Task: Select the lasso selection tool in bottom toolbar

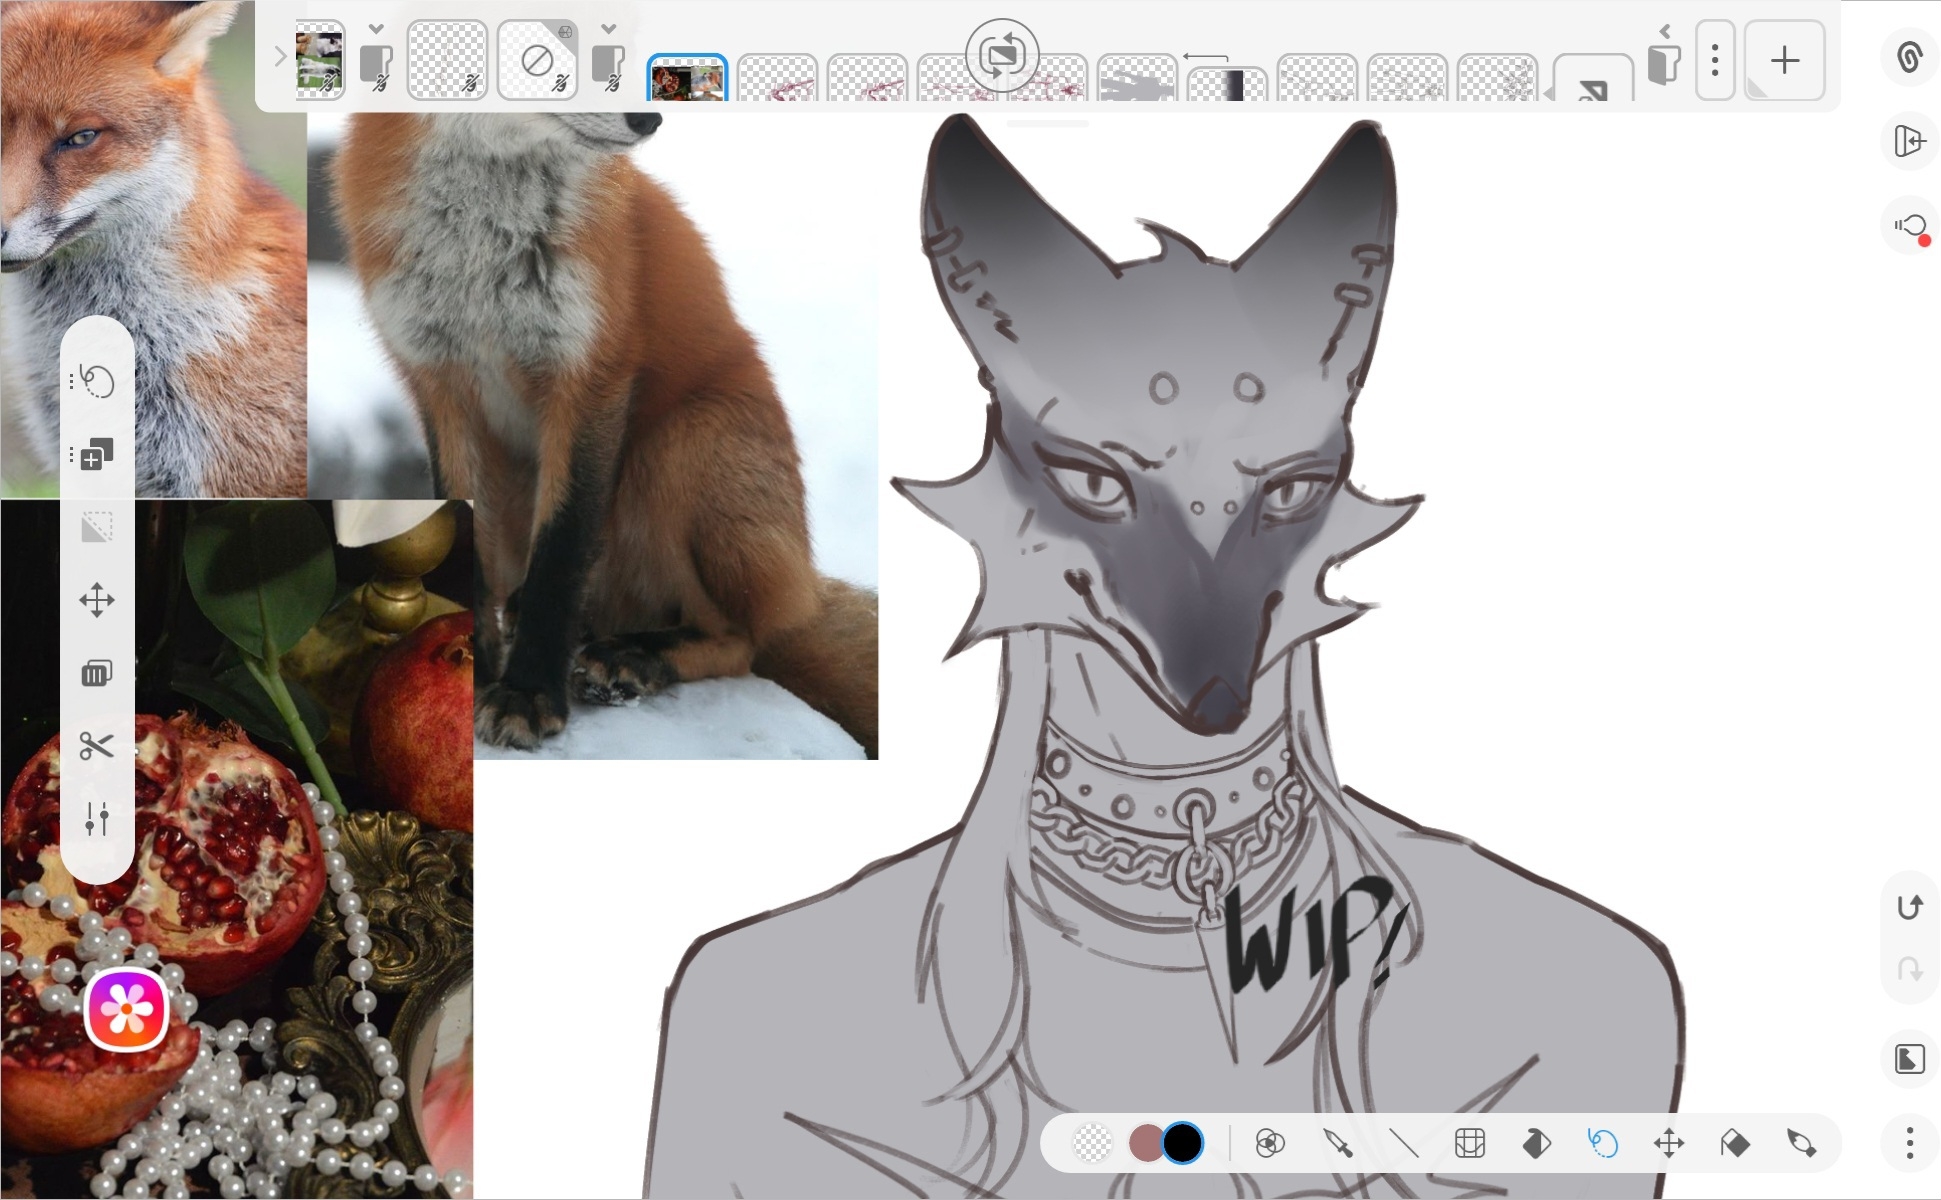Action: click(1602, 1143)
